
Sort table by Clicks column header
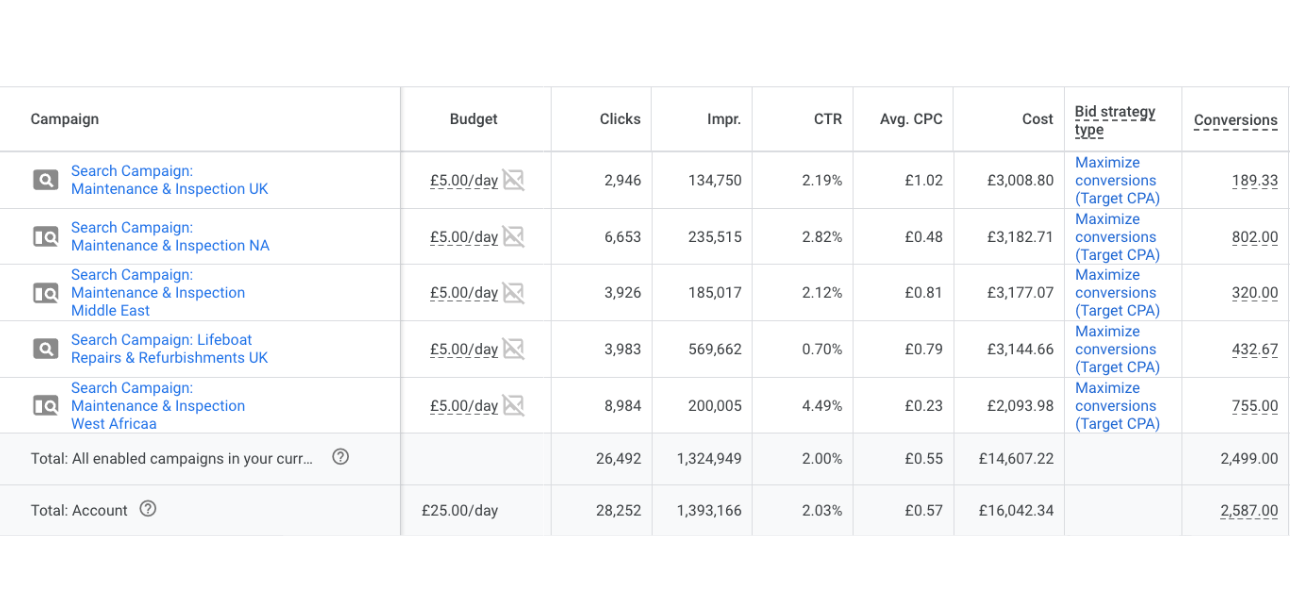tap(619, 119)
